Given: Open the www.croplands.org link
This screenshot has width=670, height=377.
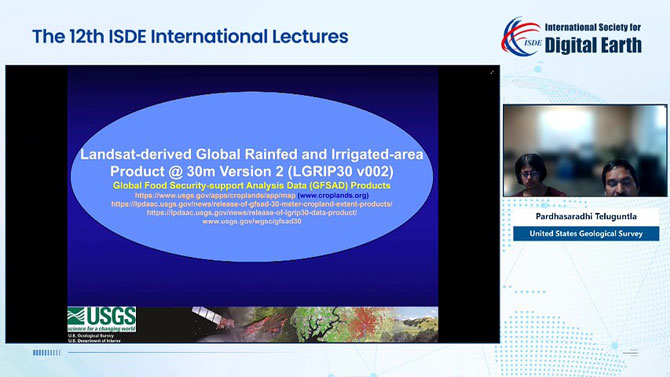Looking at the screenshot, I should point(333,195).
